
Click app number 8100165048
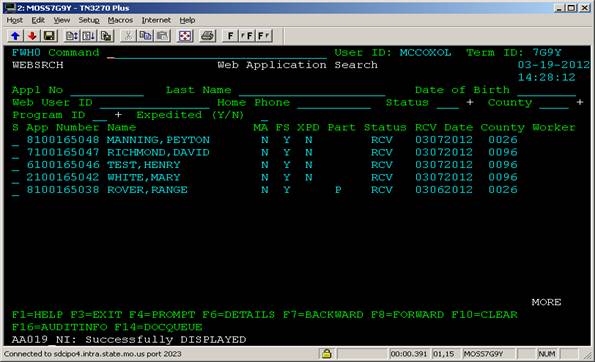(x=63, y=140)
